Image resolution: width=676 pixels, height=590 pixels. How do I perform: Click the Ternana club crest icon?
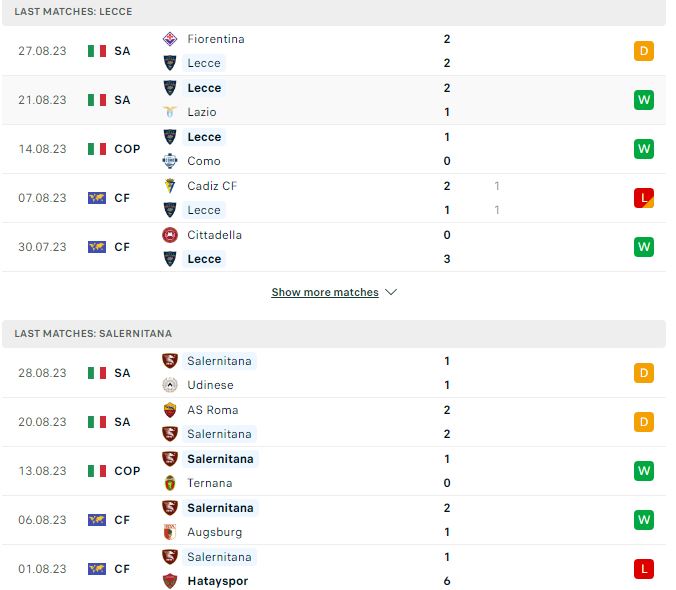click(170, 483)
